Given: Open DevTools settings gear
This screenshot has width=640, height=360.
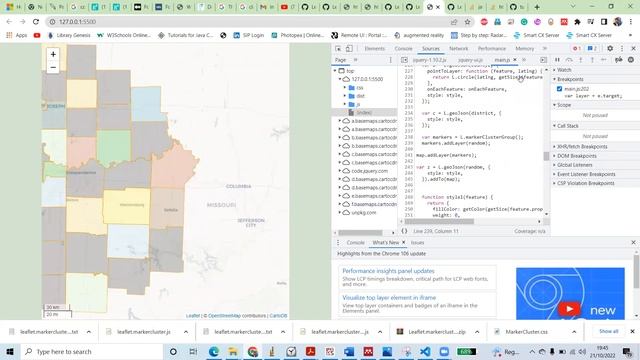Looking at the screenshot, I should [x=610, y=48].
